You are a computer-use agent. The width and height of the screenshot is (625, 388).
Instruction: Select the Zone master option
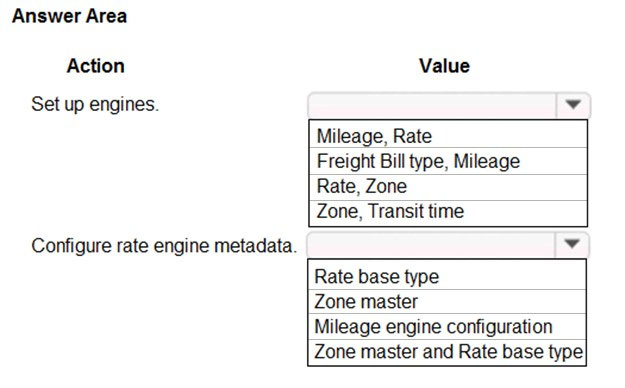447,301
